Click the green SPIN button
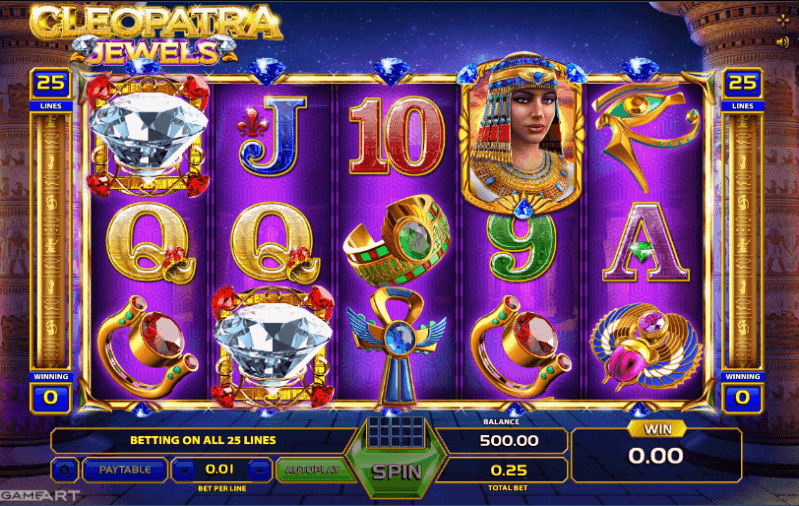 [x=397, y=472]
